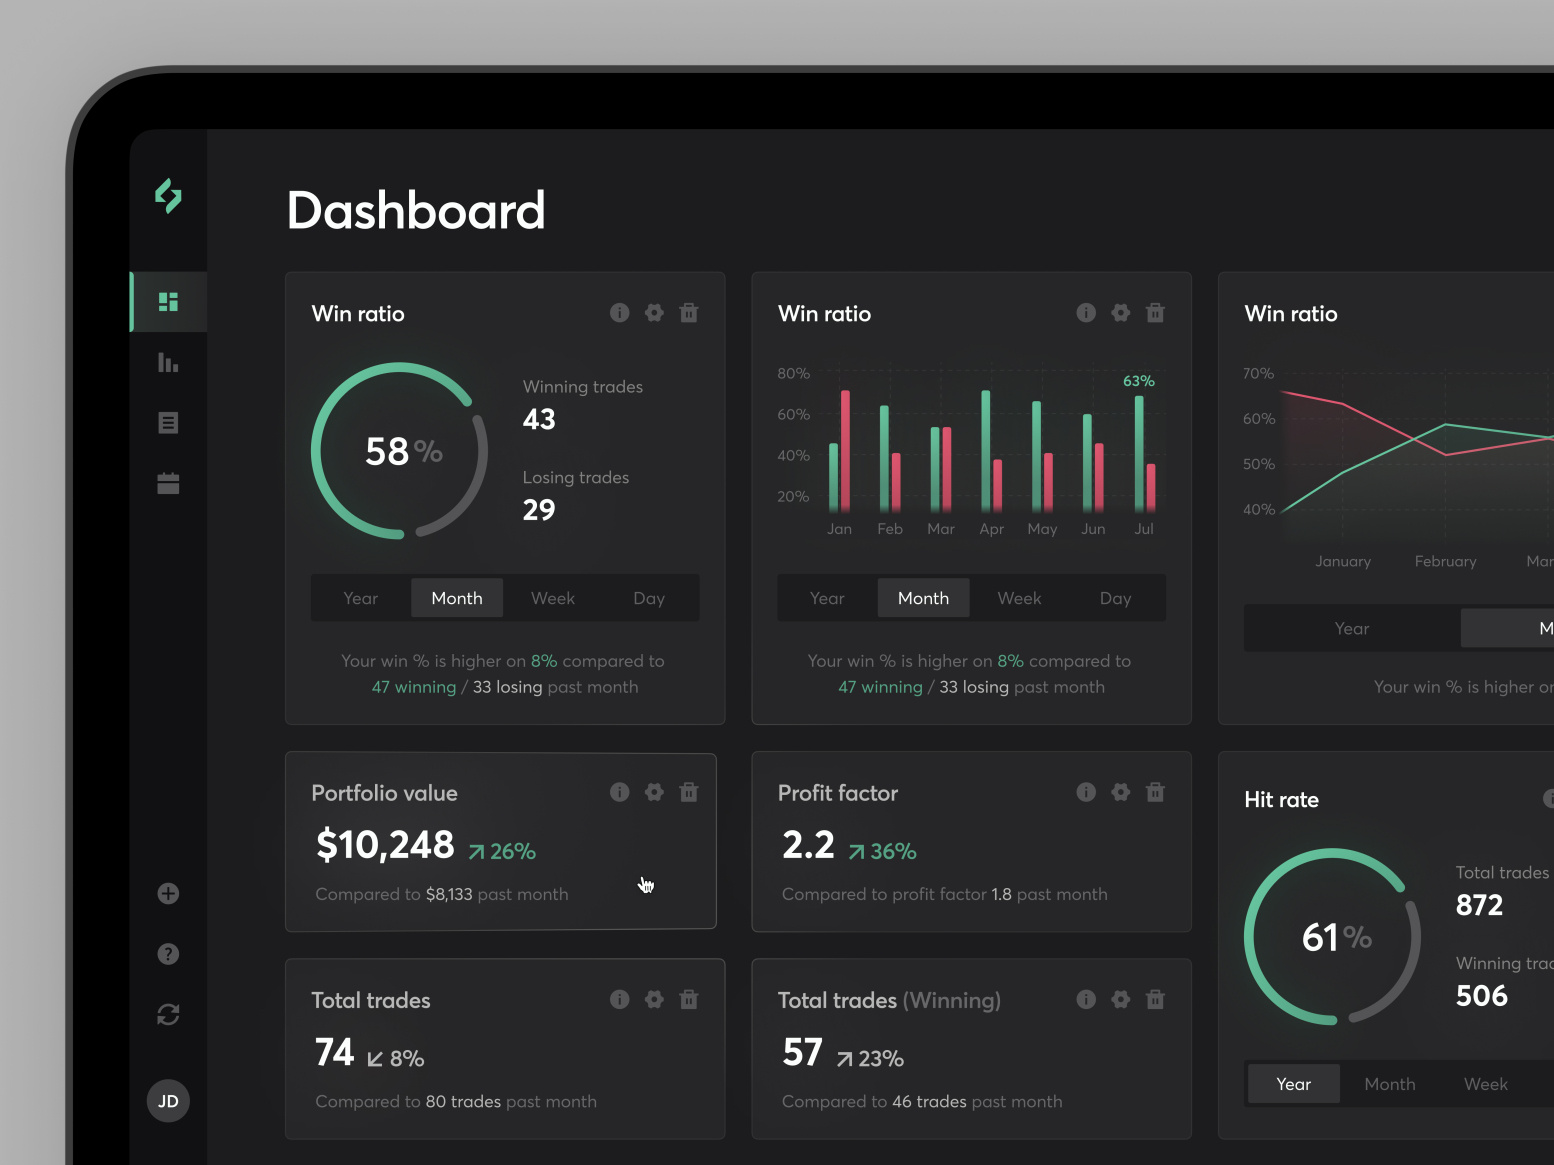Select Year on the Hit rate card
The height and width of the screenshot is (1165, 1554).
(x=1293, y=1083)
